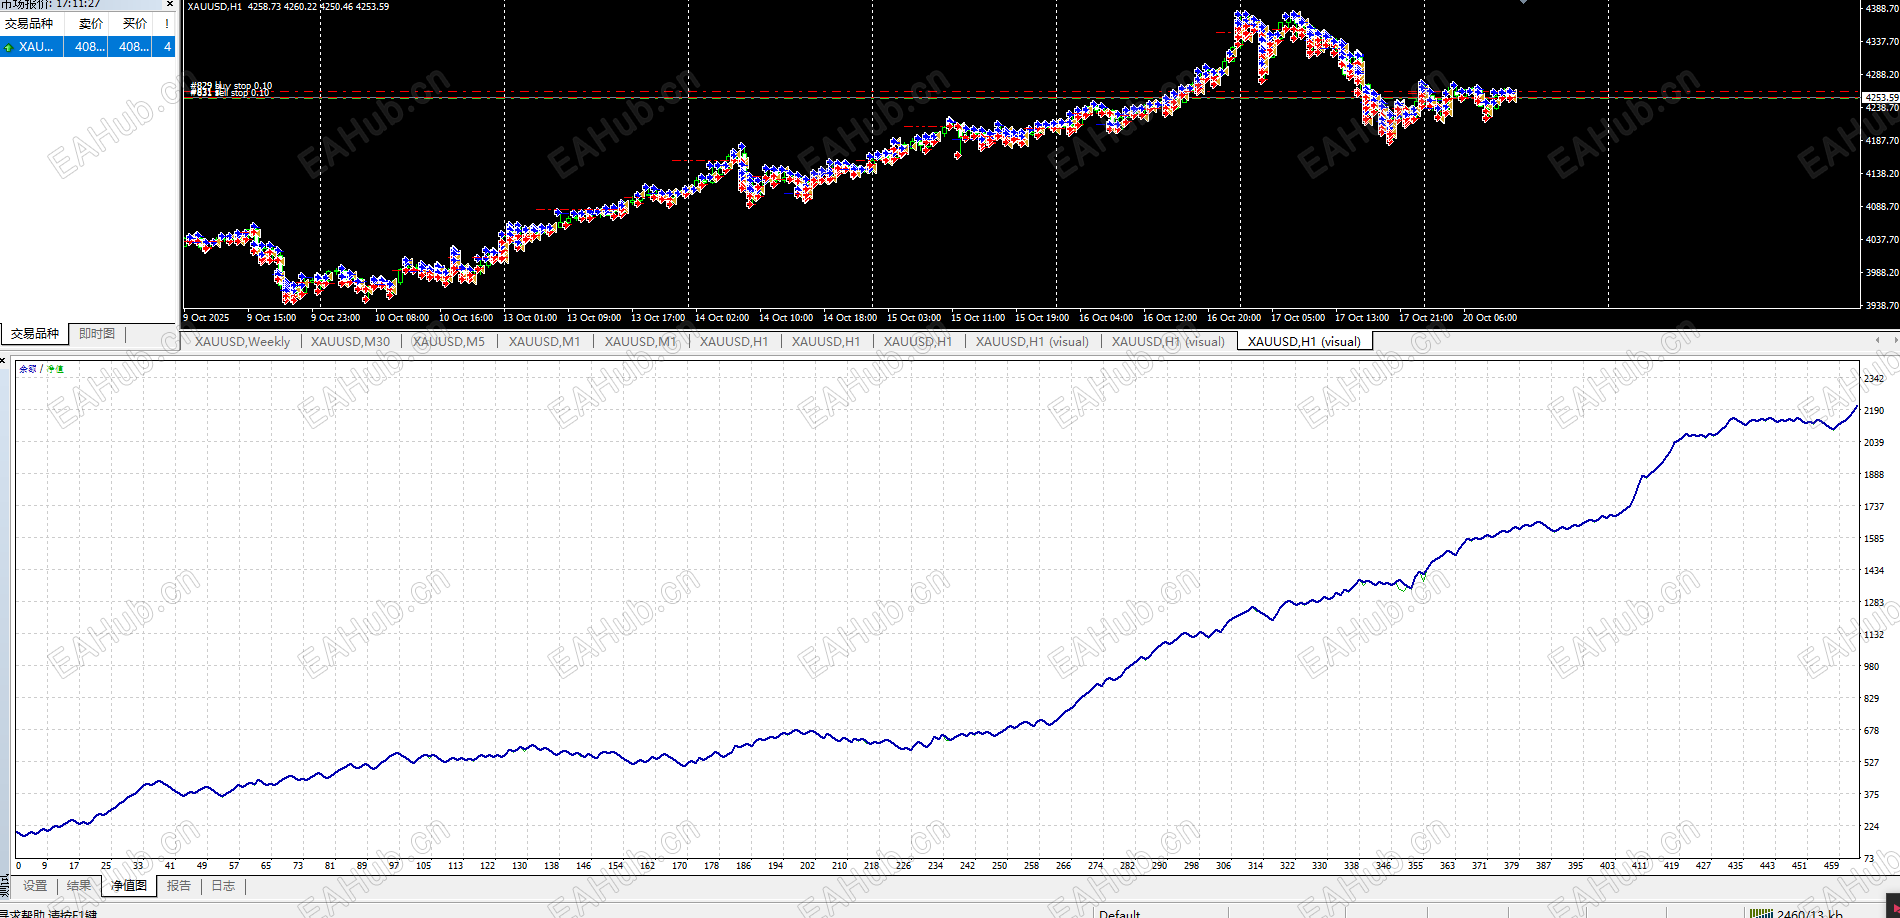Click the XAUUSD,H1 price header text on chart

(288, 7)
